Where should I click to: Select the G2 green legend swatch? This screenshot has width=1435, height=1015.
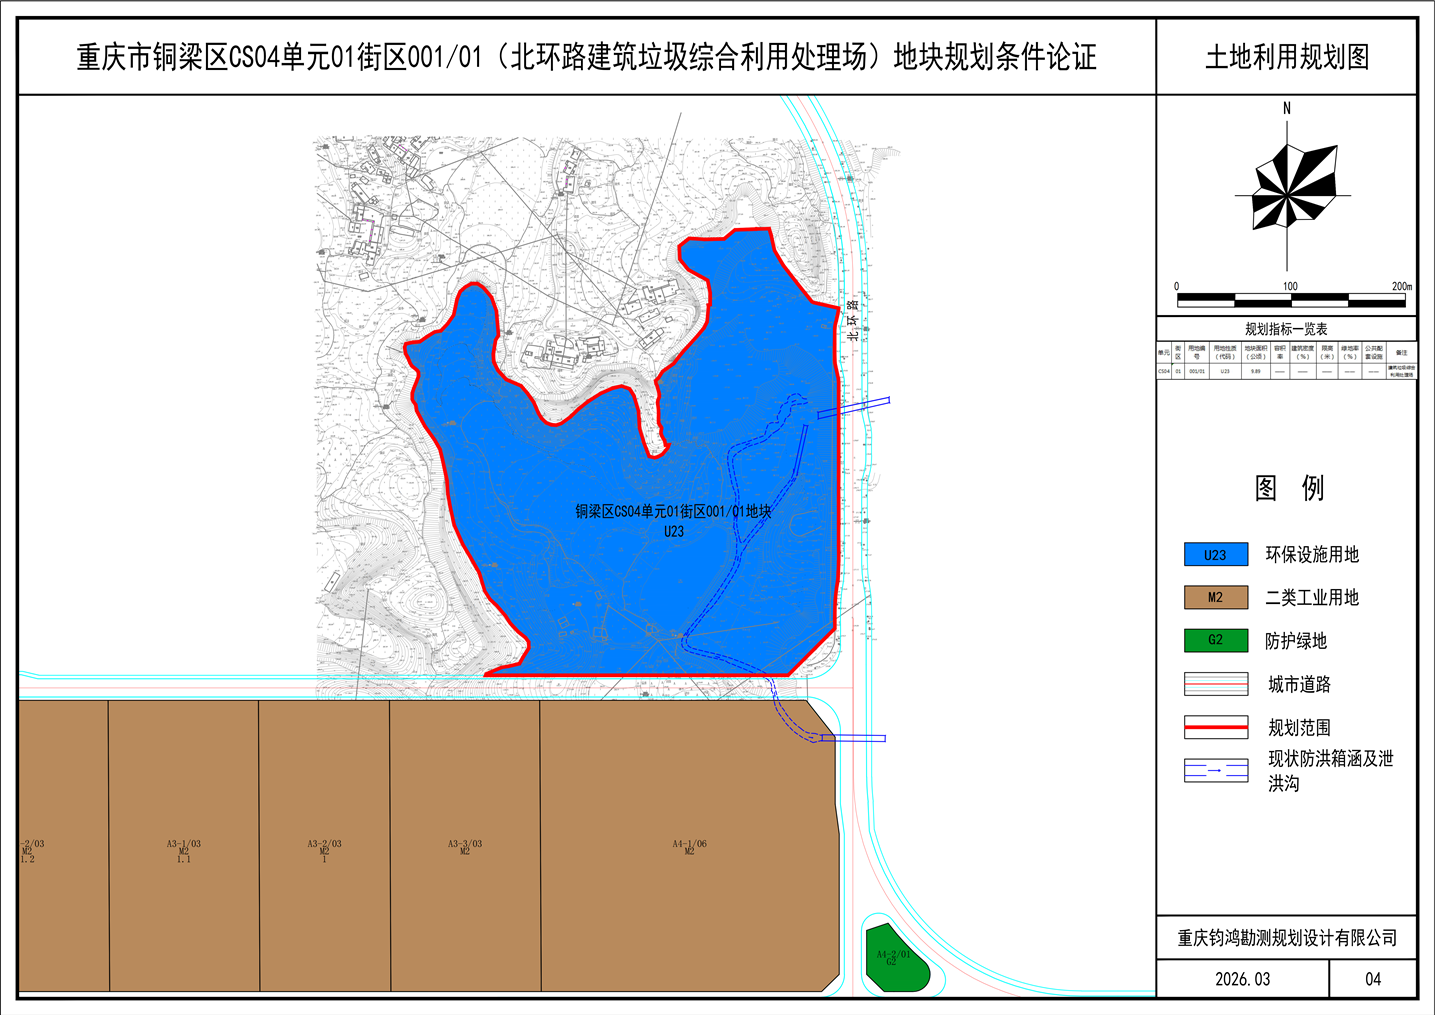(1215, 641)
